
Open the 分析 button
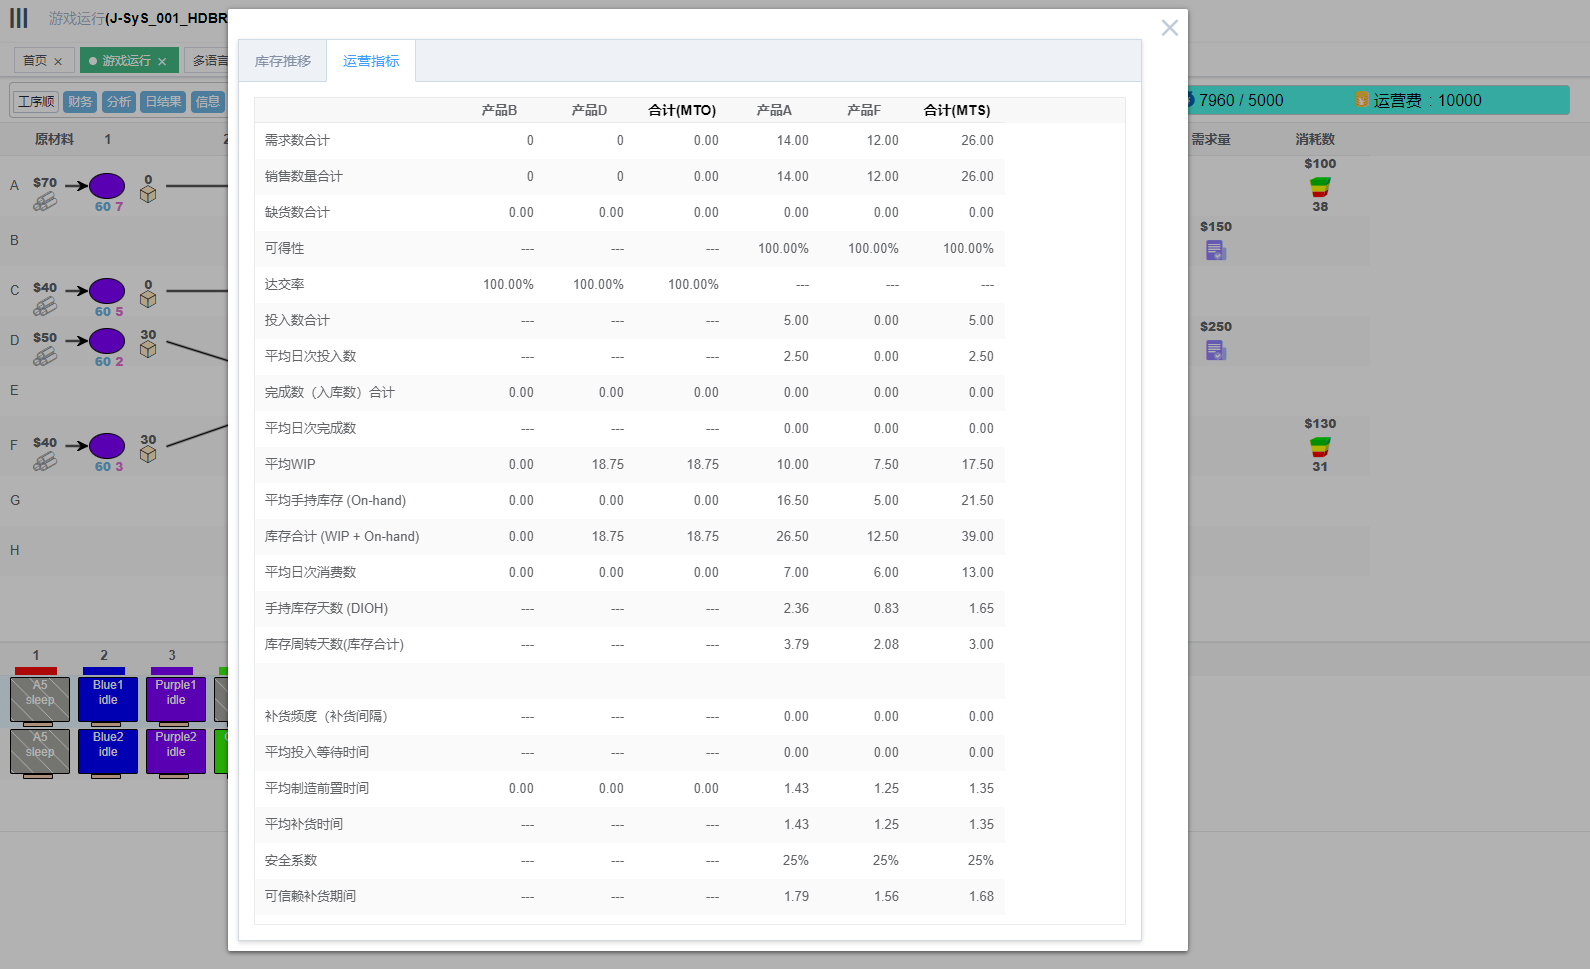pos(119,101)
